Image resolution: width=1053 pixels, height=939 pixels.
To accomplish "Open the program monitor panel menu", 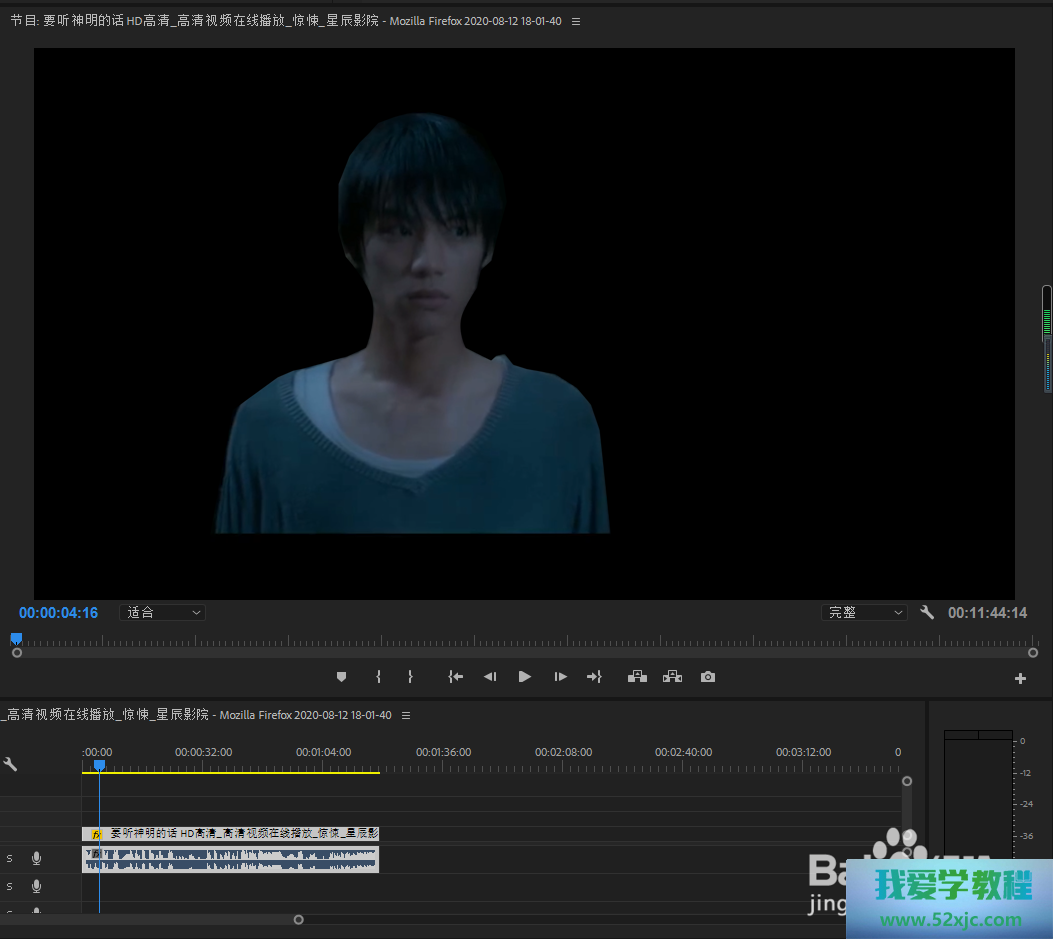I will (576, 21).
